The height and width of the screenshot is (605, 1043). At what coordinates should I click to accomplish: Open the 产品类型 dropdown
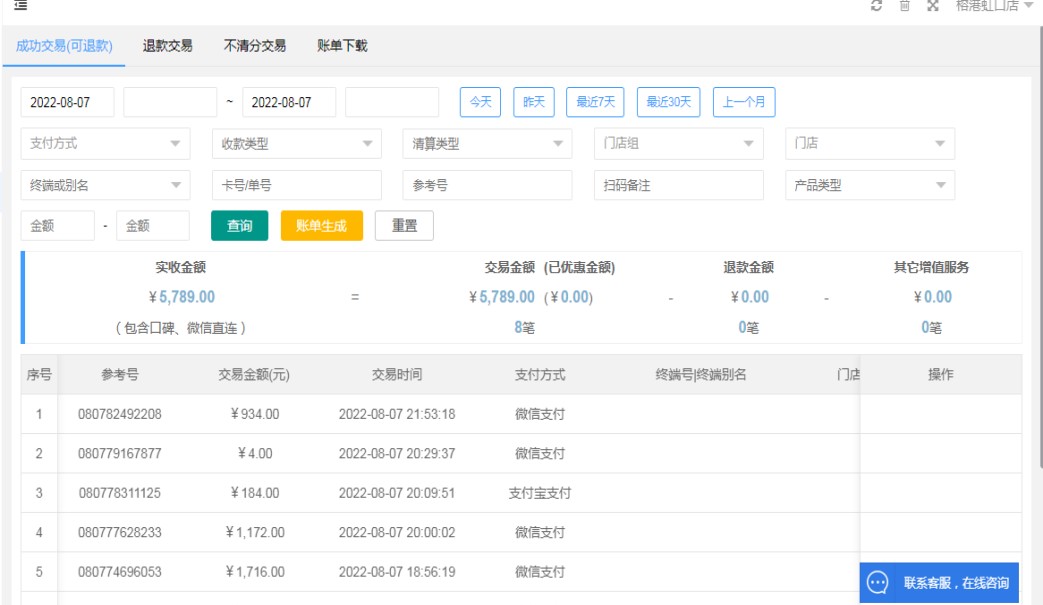point(869,185)
